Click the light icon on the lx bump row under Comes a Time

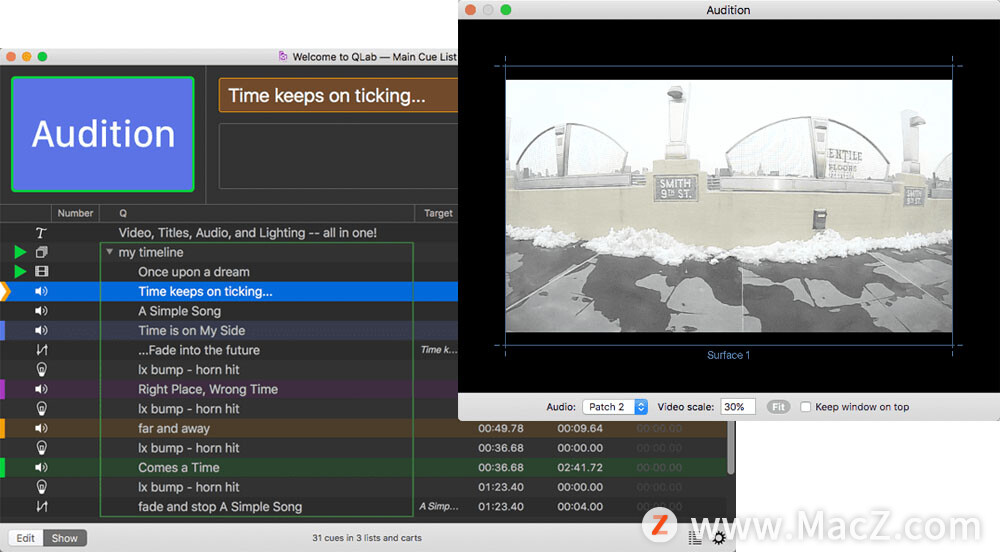click(x=41, y=487)
